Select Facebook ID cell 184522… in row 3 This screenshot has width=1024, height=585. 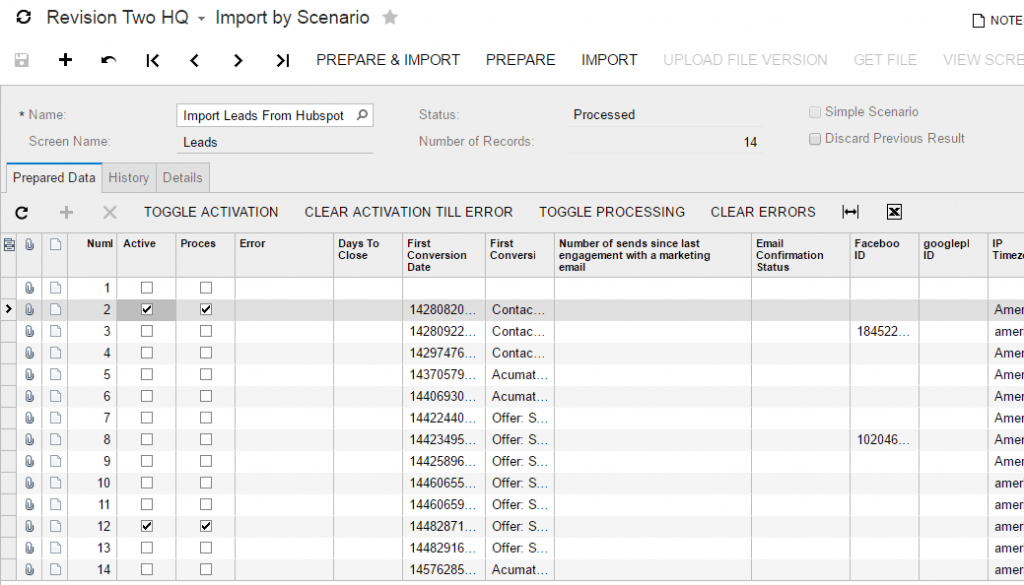point(885,332)
